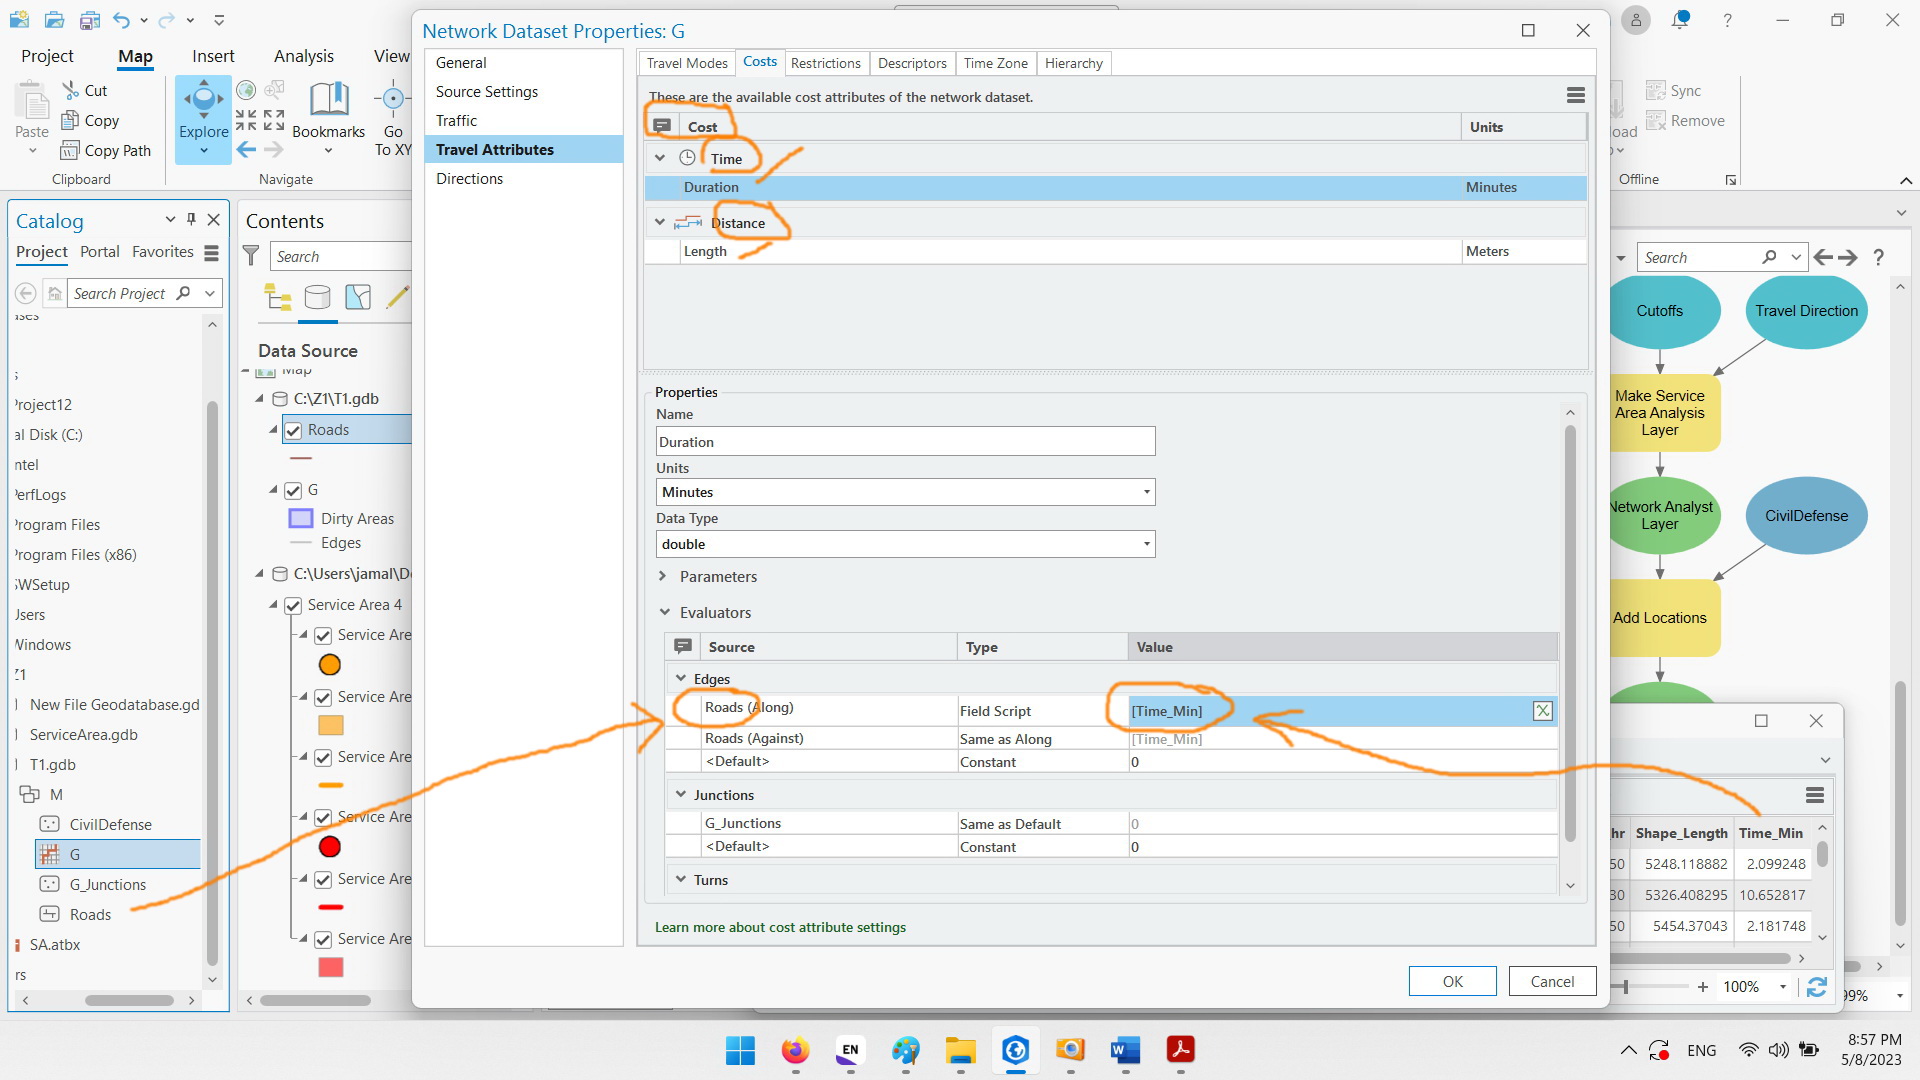Toggle the Service Area 4 group checkbox
1920x1080 pixels.
pos(293,606)
